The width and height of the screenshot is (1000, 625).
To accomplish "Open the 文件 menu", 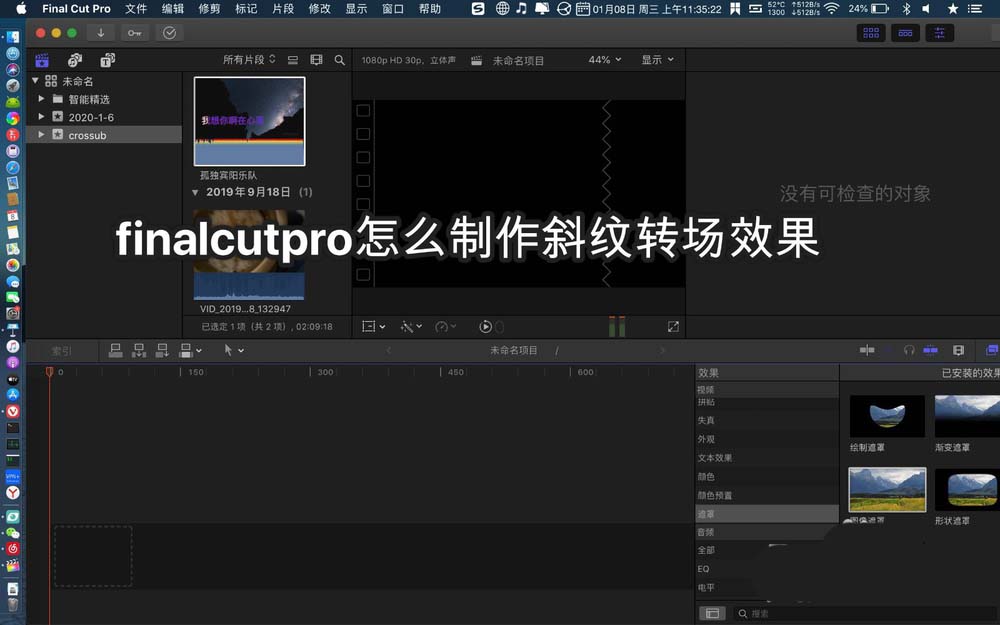I will click(136, 8).
